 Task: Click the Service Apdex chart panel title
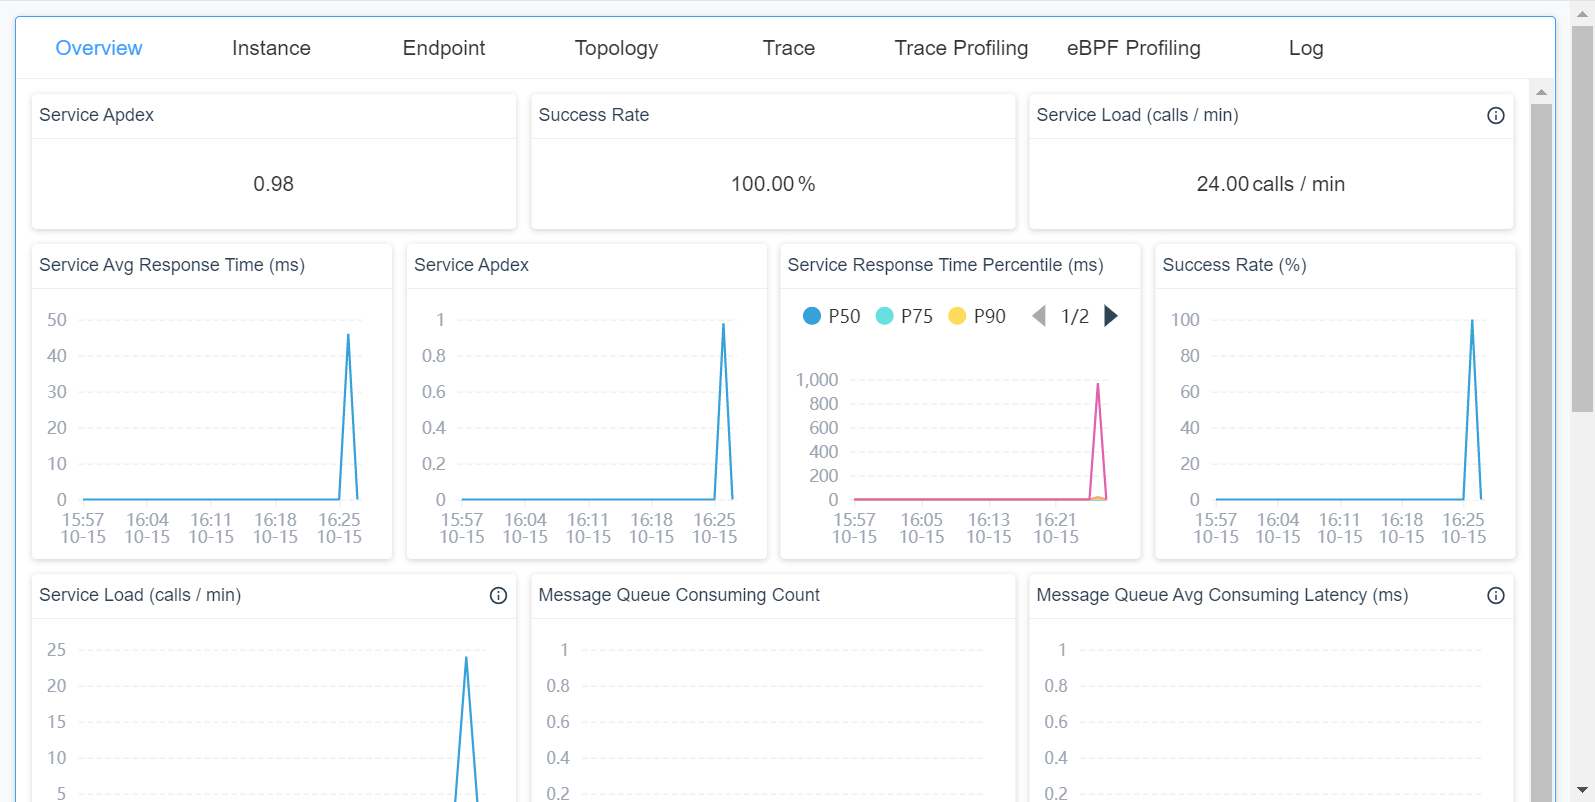471,265
